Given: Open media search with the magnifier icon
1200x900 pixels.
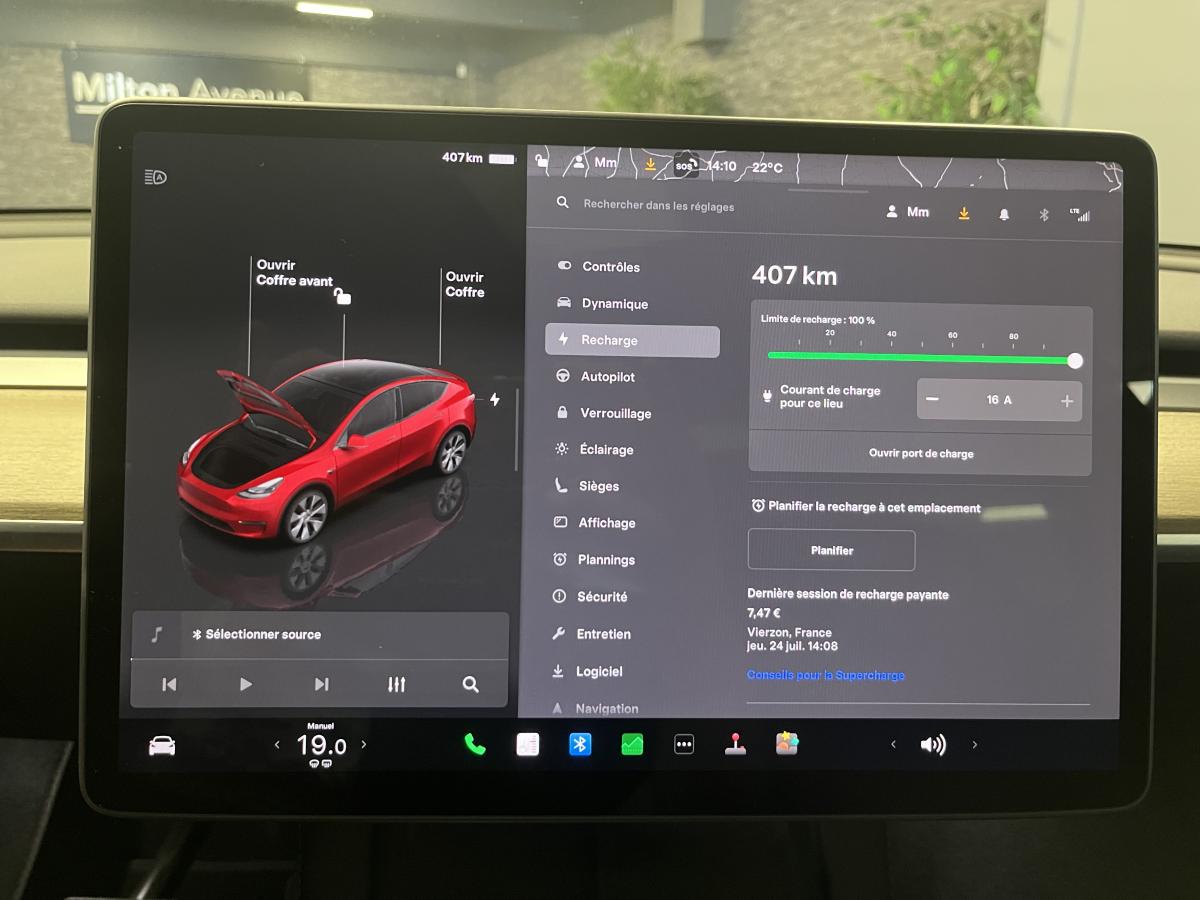Looking at the screenshot, I should click(x=470, y=684).
